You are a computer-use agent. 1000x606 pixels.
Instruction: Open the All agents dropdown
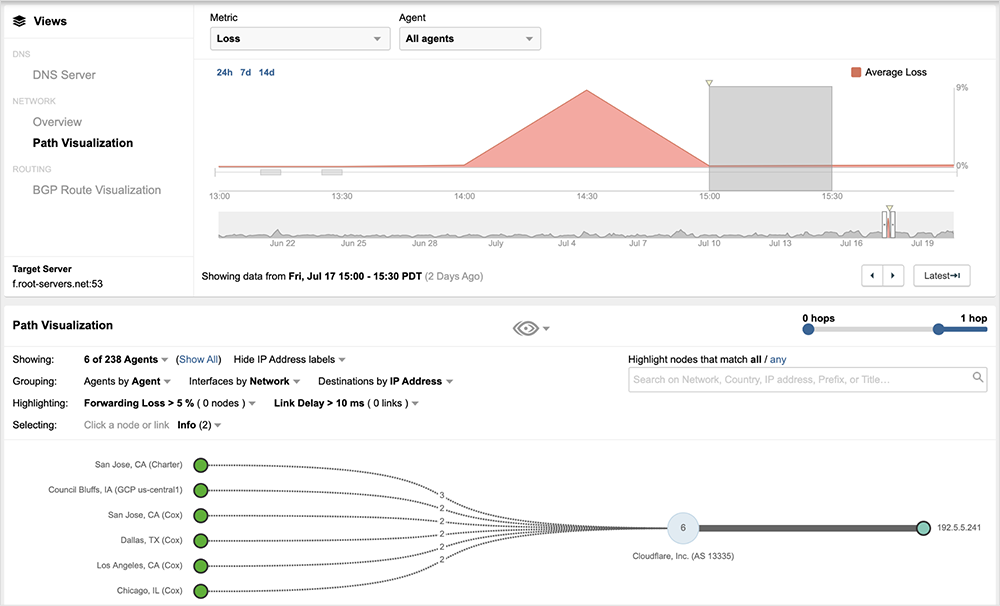click(470, 39)
